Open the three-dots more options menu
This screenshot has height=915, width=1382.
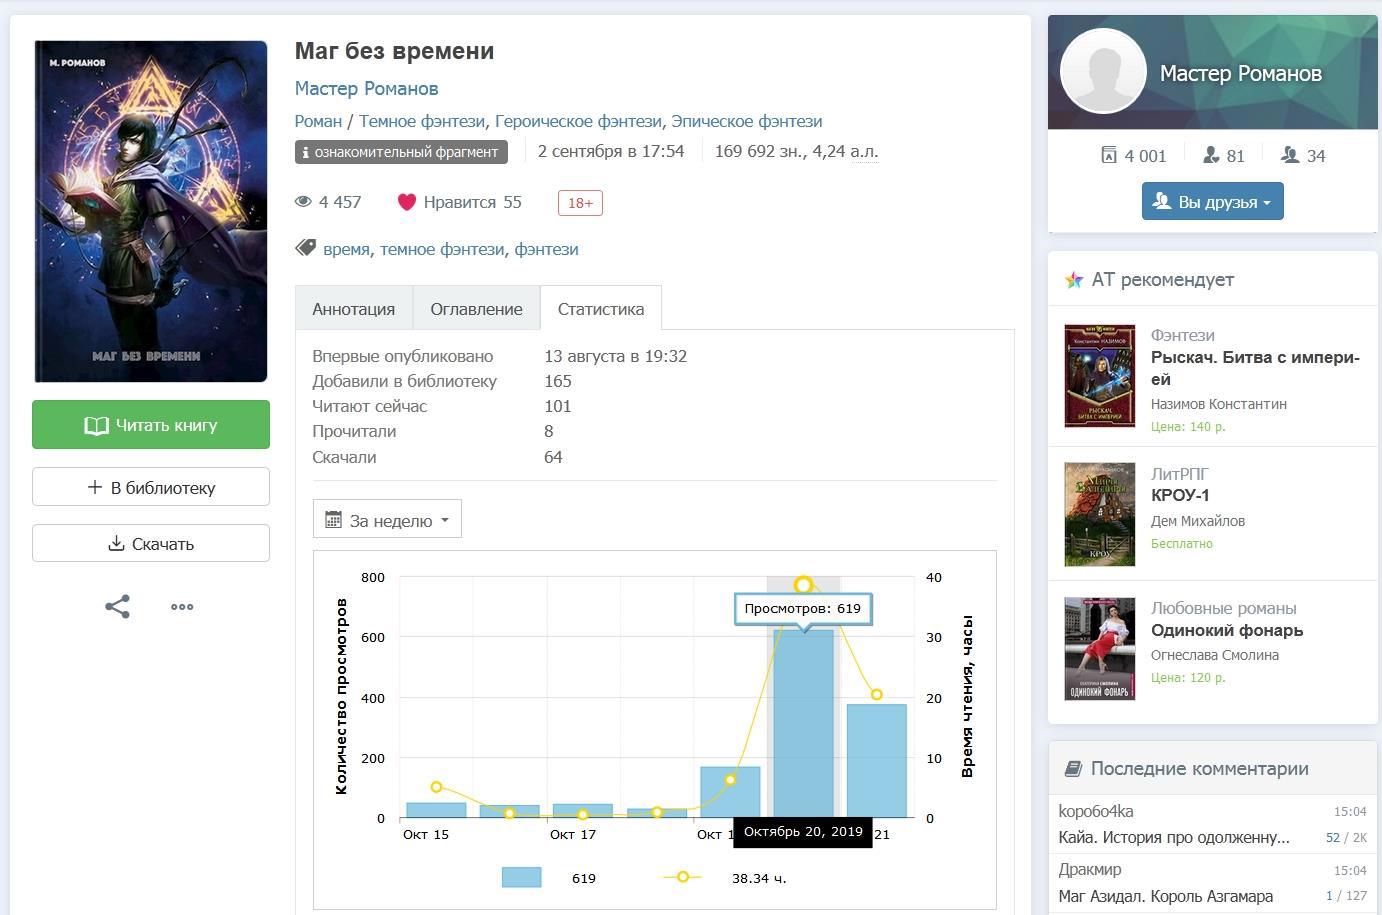point(182,607)
